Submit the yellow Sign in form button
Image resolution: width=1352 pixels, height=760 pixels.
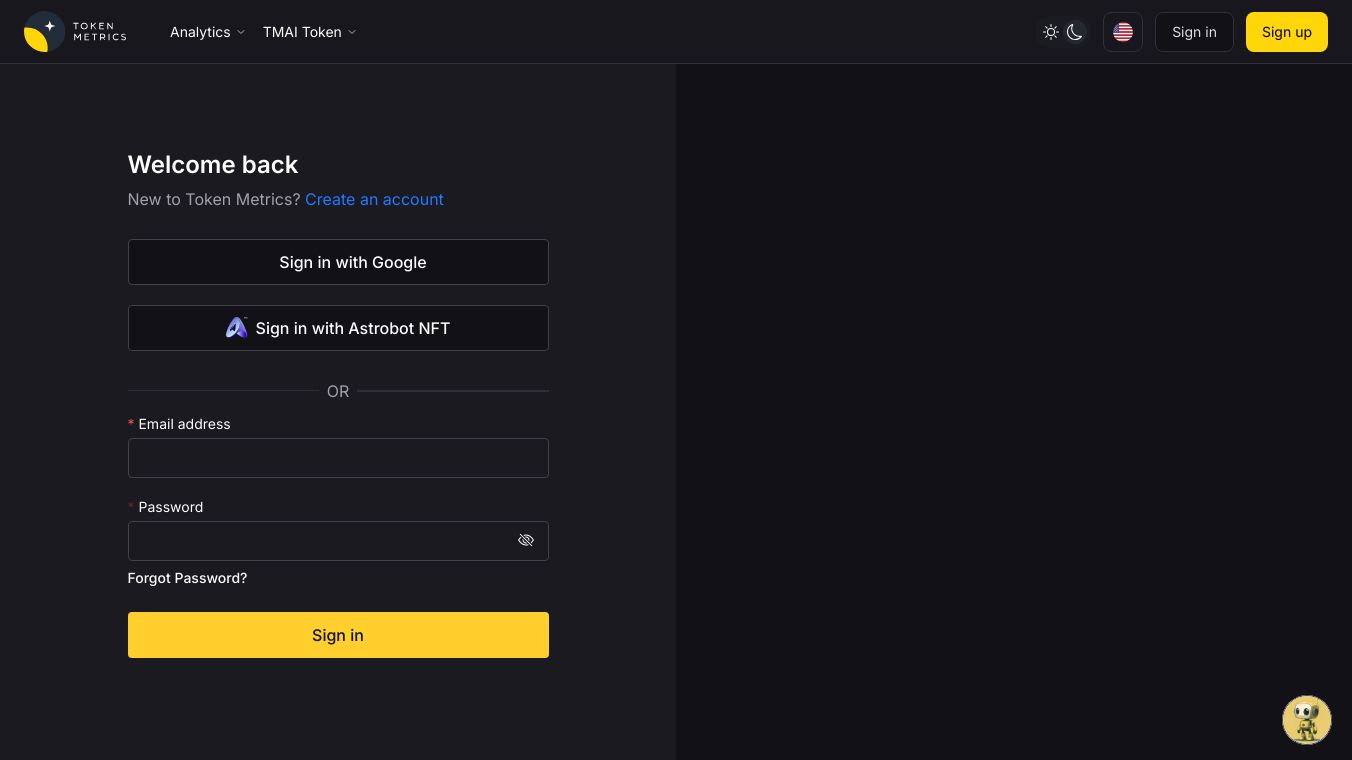pyautogui.click(x=338, y=635)
